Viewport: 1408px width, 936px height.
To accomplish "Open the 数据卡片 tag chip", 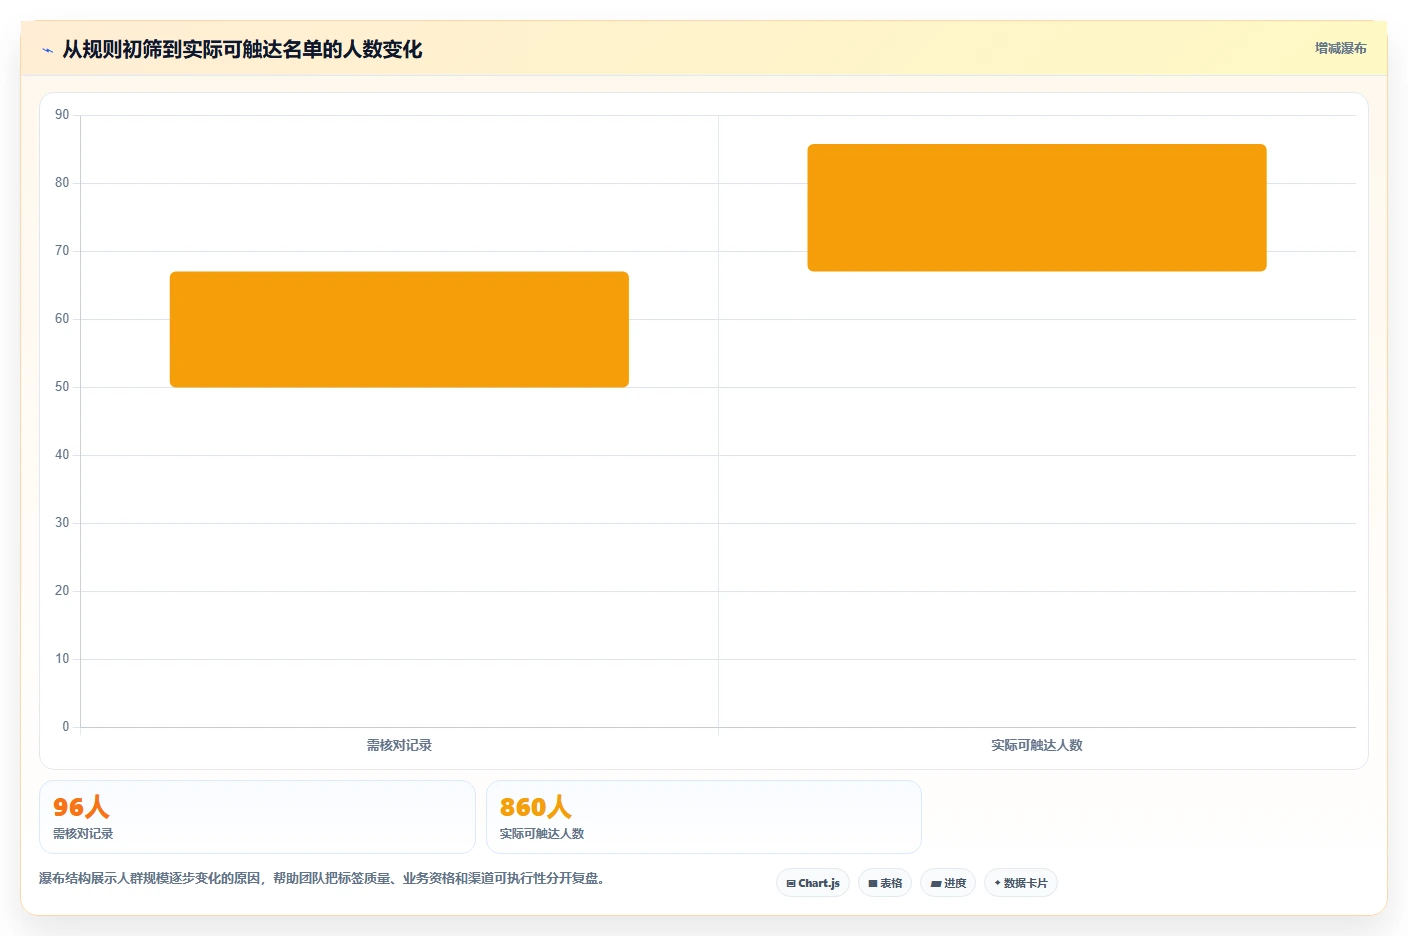I will (1021, 883).
